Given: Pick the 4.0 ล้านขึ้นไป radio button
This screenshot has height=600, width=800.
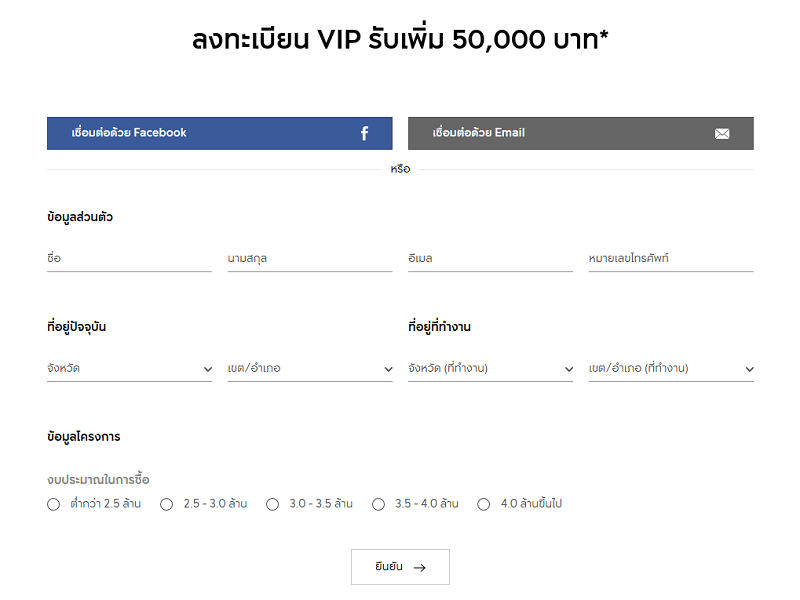Looking at the screenshot, I should tap(483, 505).
